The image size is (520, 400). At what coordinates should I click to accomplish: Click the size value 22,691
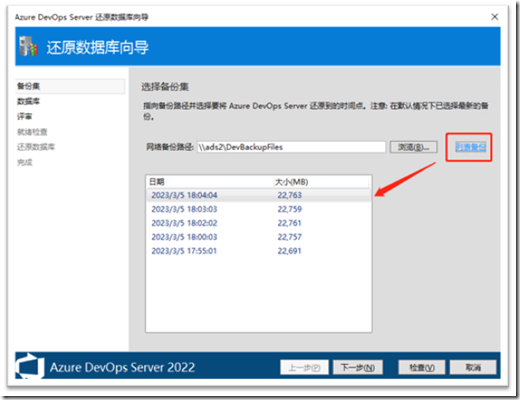tap(290, 251)
